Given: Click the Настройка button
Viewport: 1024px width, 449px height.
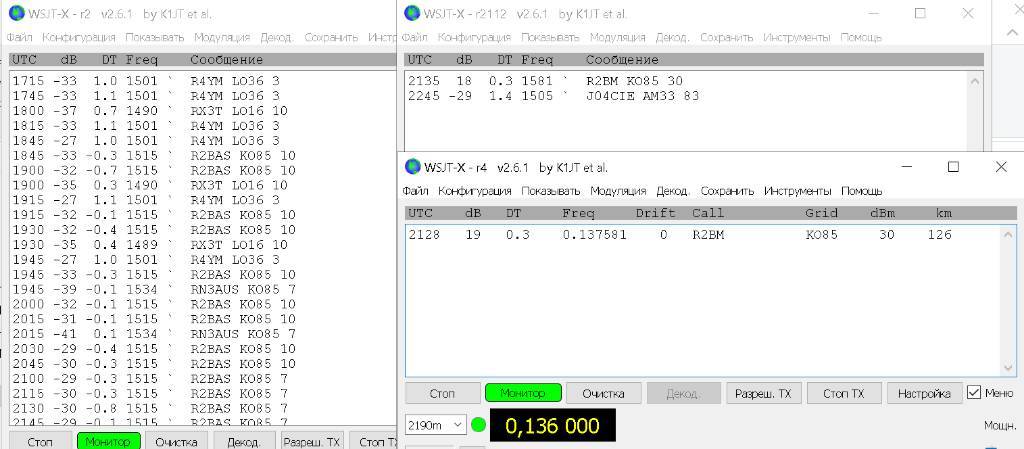Looking at the screenshot, I should (x=923, y=393).
